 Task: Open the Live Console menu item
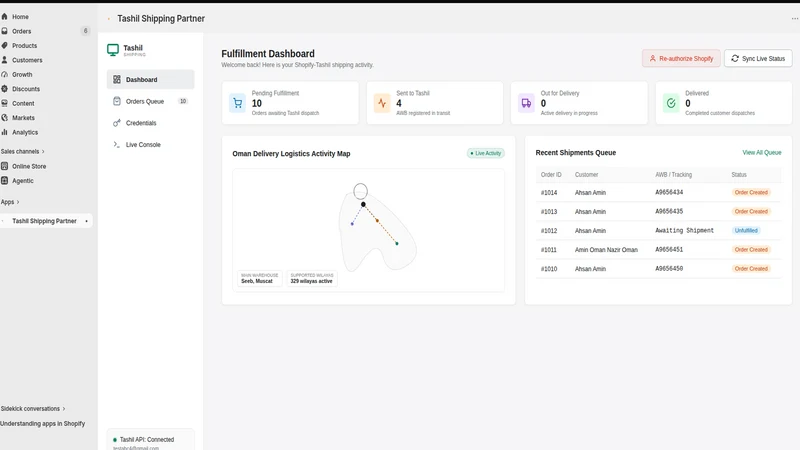click(151, 144)
